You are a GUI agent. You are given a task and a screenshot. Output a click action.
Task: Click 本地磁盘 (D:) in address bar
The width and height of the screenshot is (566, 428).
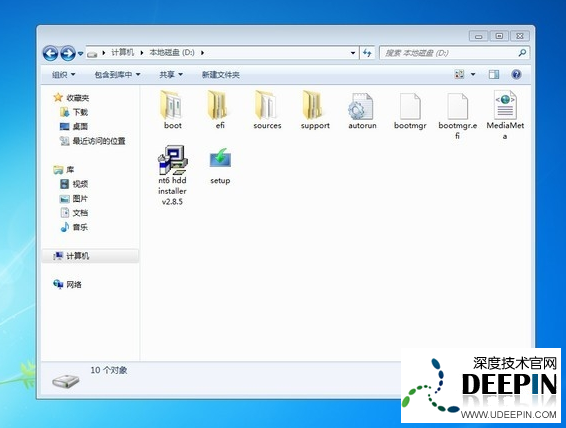[172, 53]
